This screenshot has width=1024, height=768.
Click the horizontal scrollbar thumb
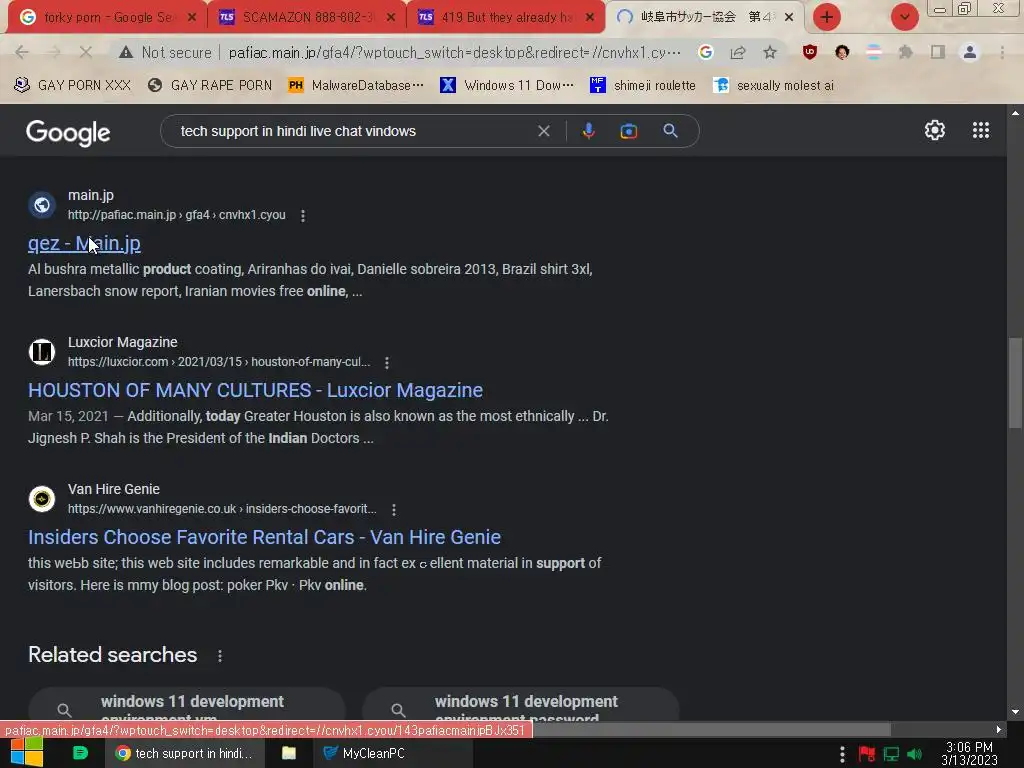[712, 729]
